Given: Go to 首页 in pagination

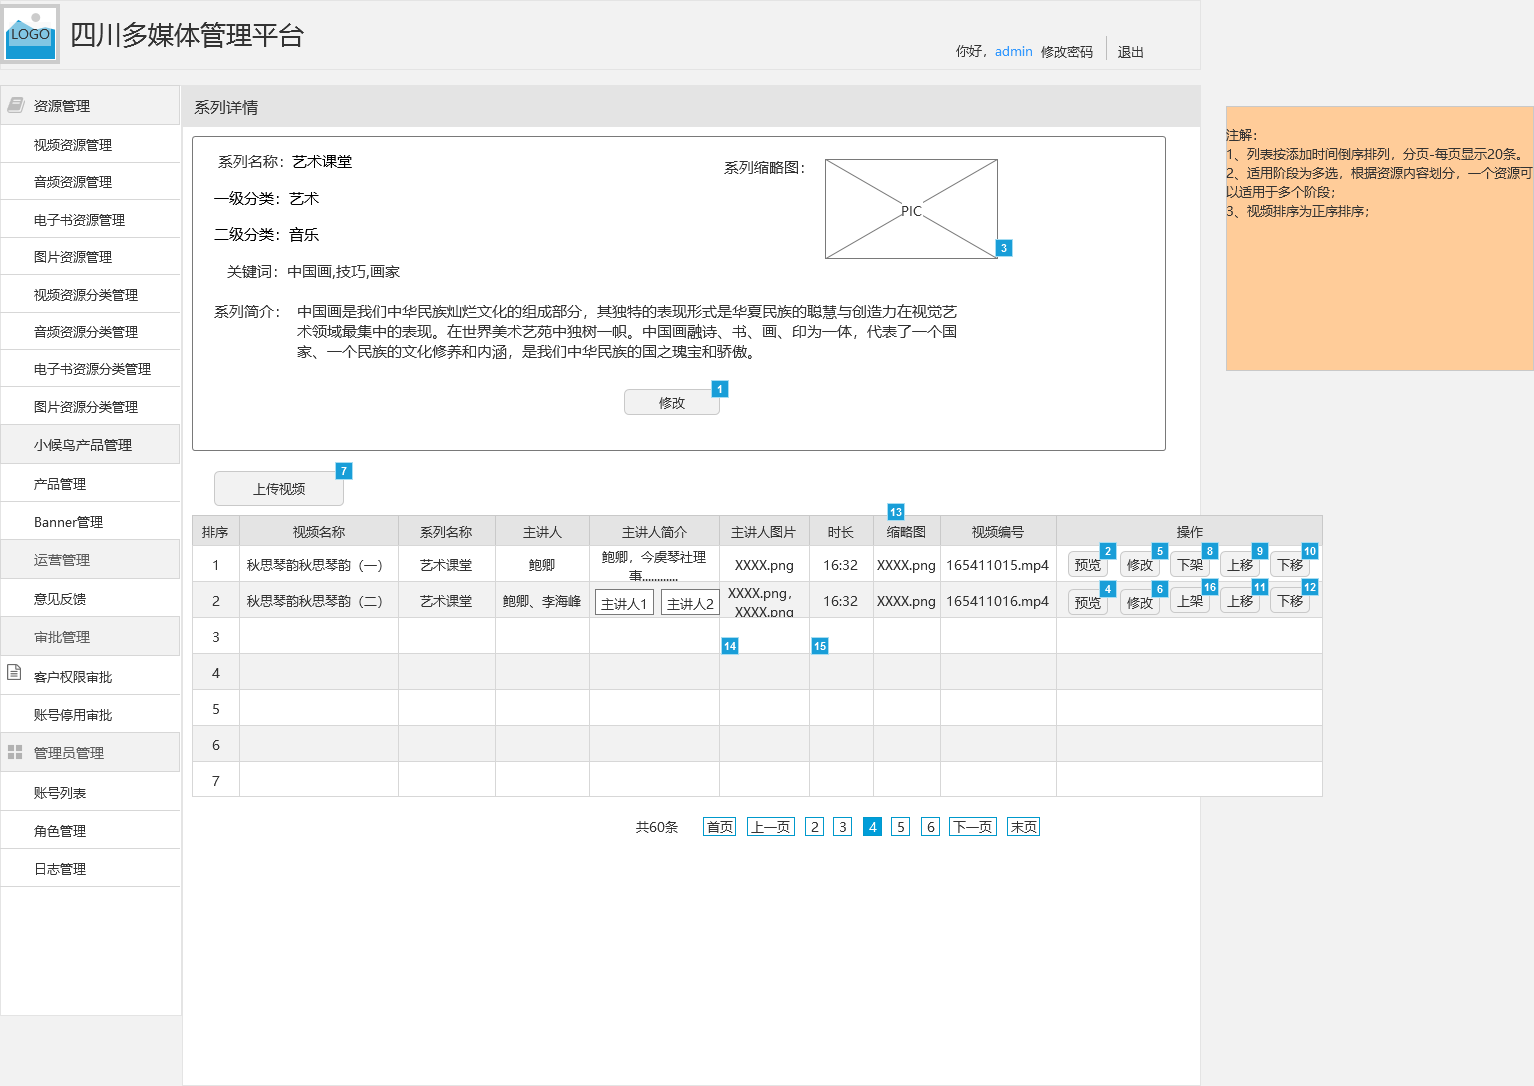Looking at the screenshot, I should [719, 826].
